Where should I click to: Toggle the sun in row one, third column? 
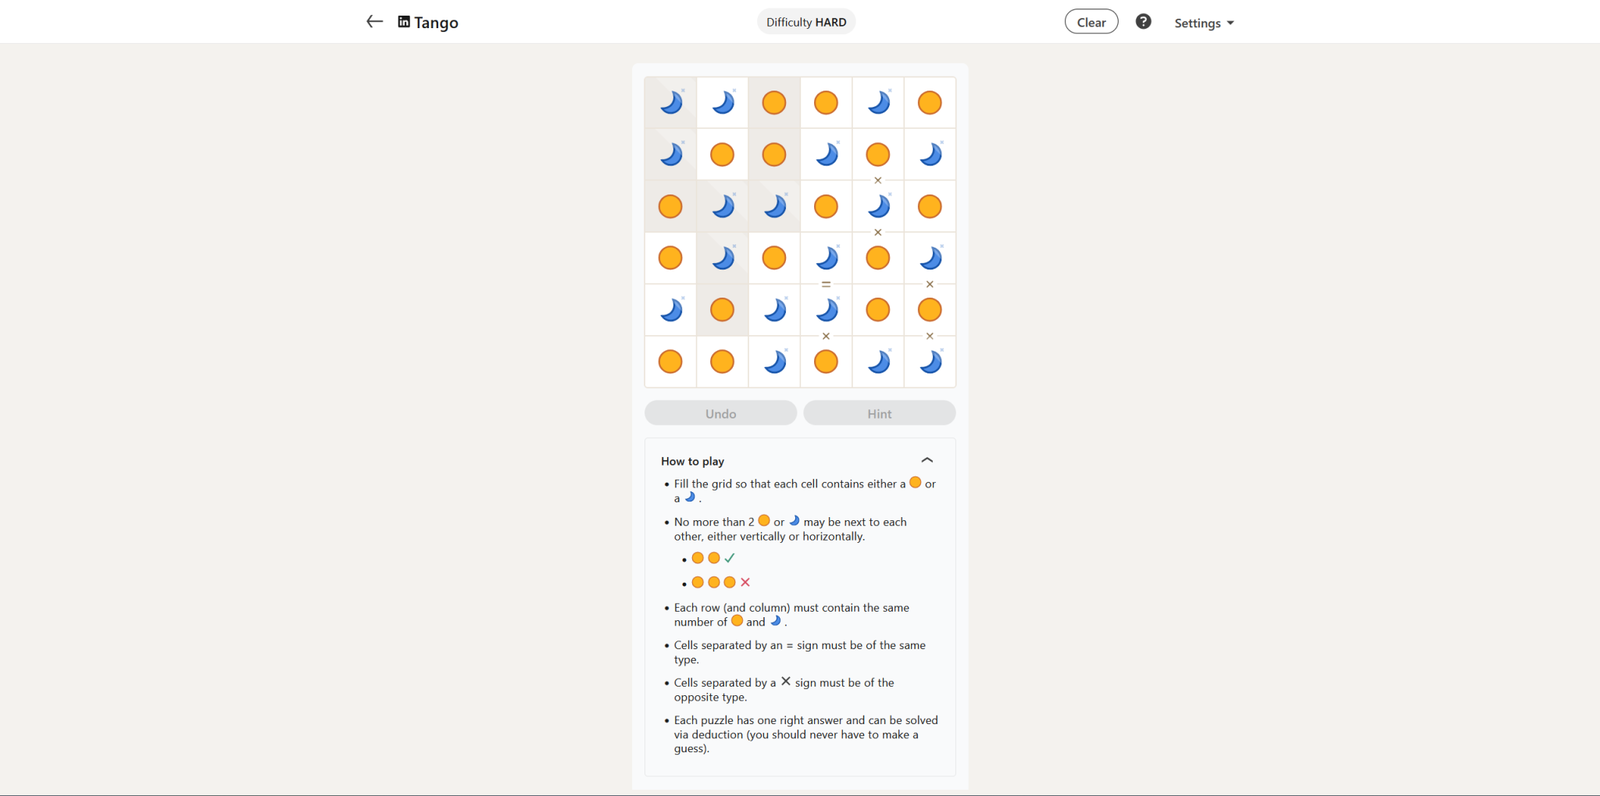[x=774, y=102]
